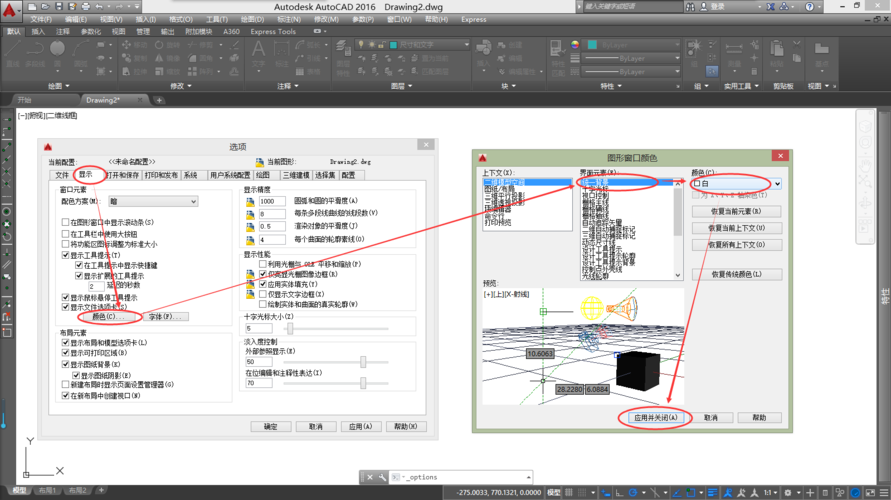Select the Line tool in the draw panel
891x500 pixels.
coord(13,52)
